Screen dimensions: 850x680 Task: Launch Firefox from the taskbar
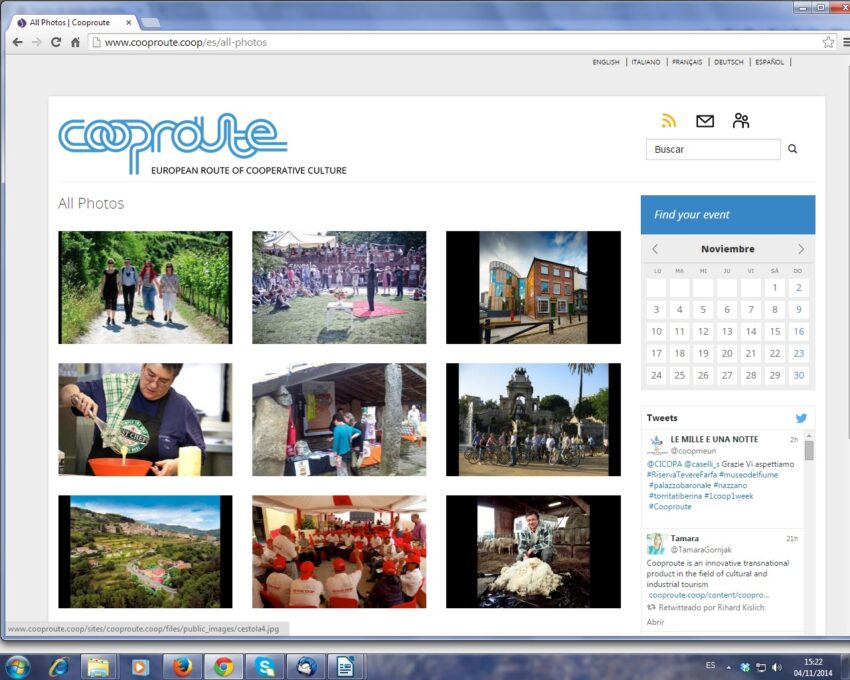click(182, 666)
